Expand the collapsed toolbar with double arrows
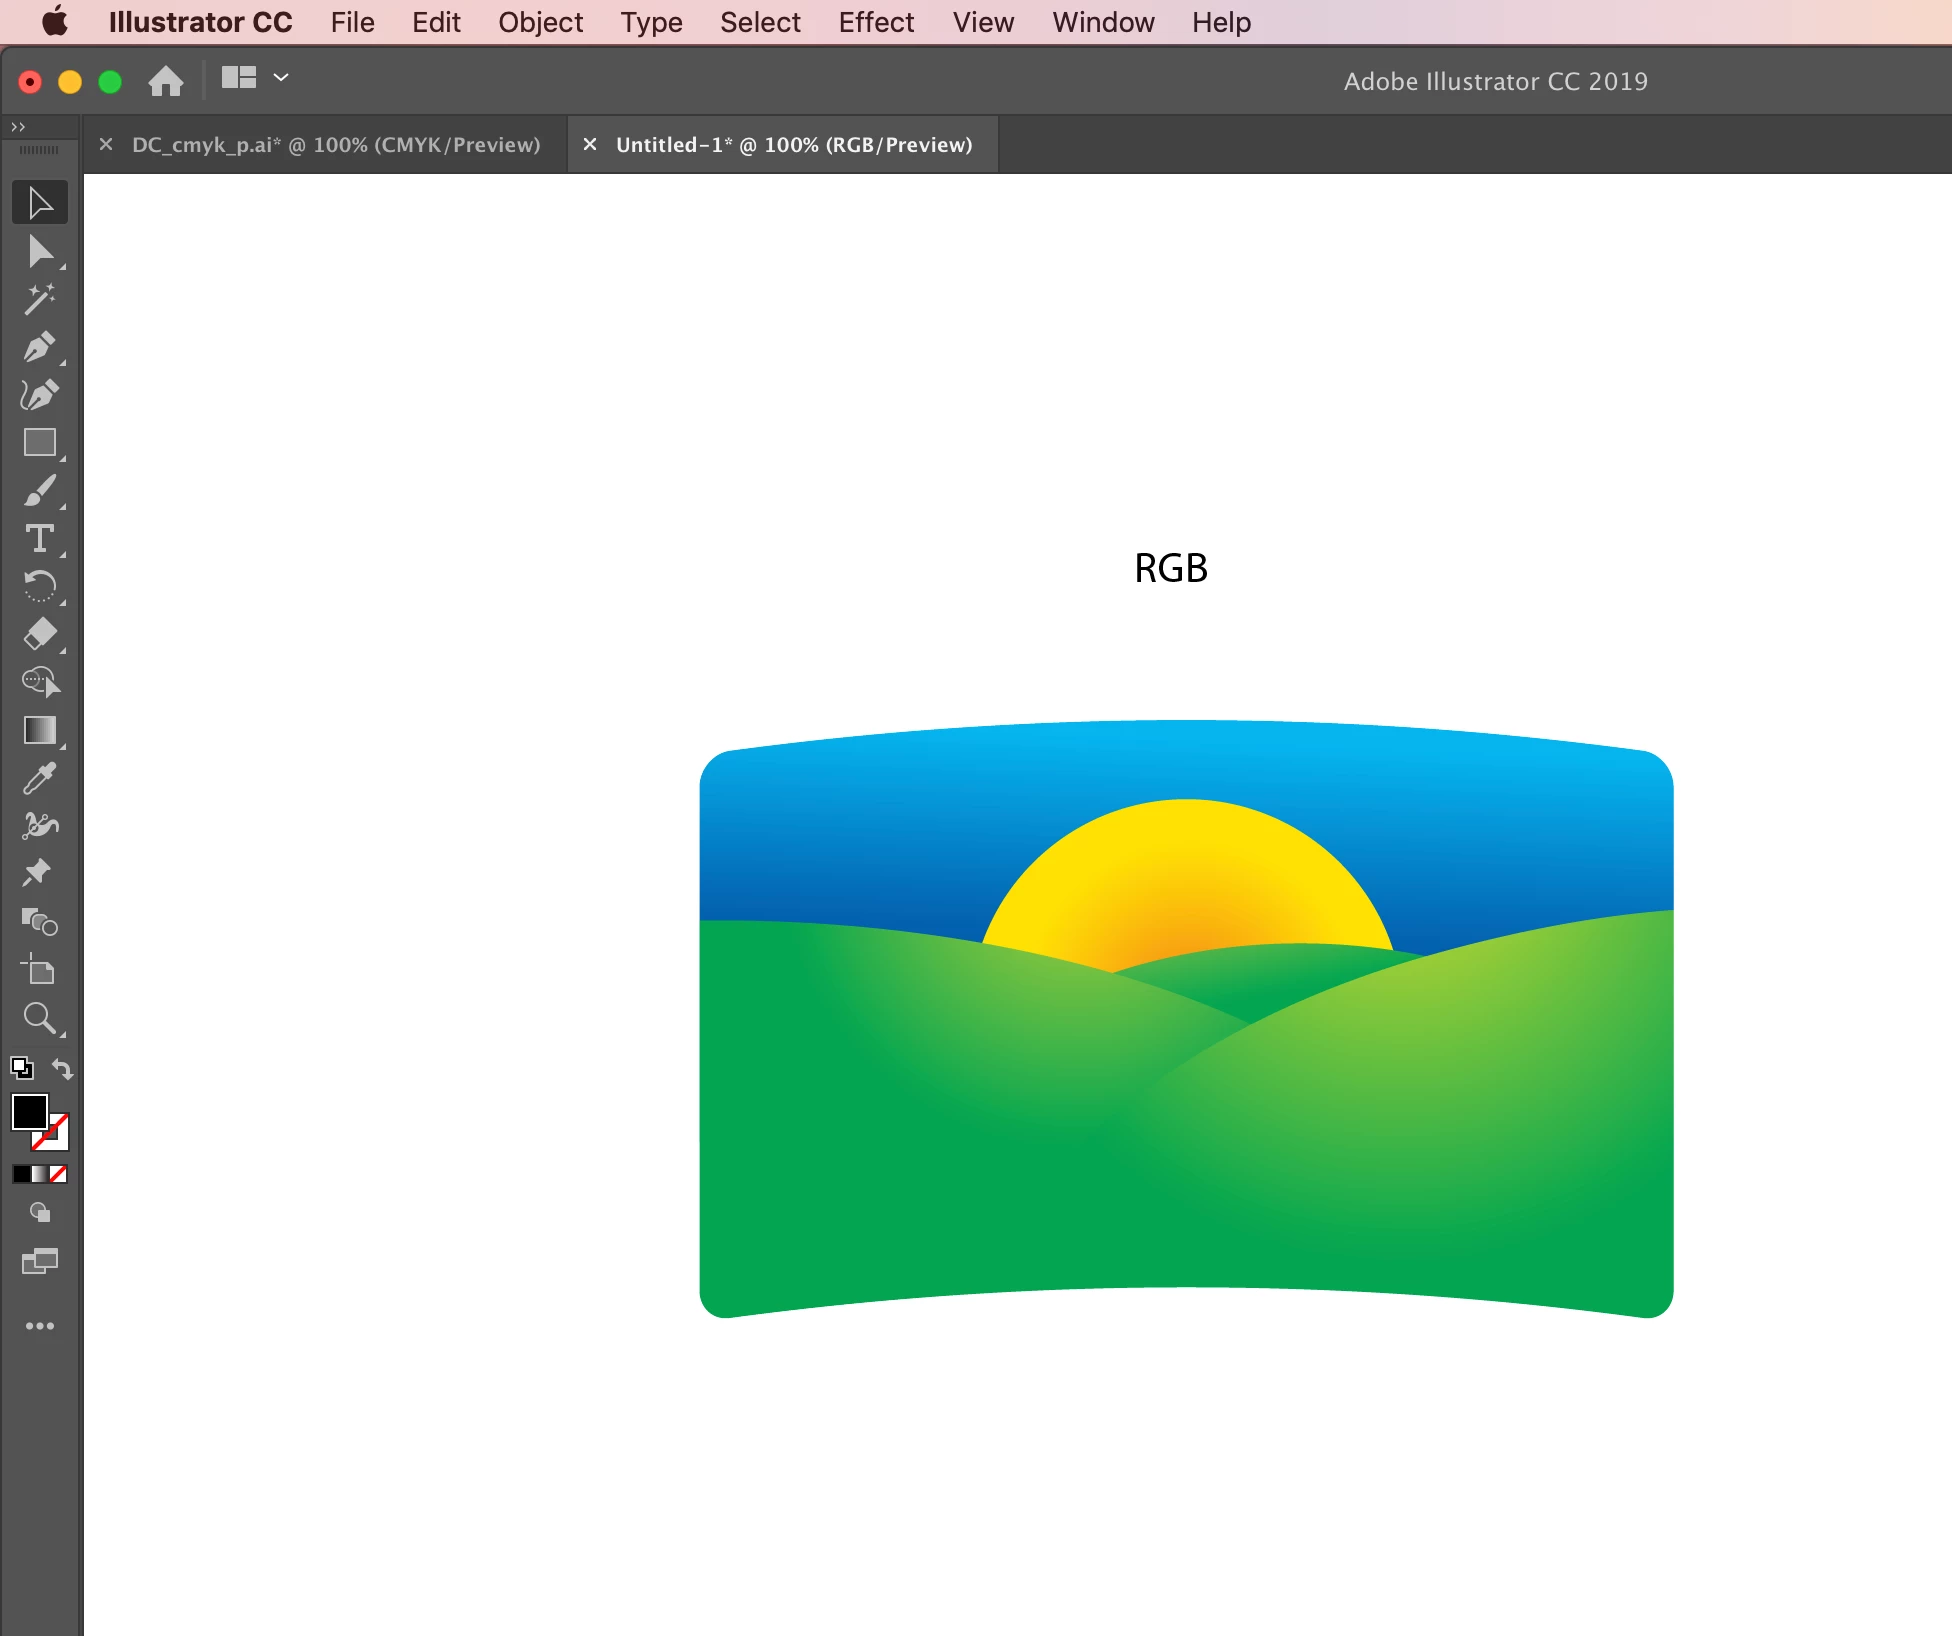The image size is (1952, 1636). click(x=17, y=127)
